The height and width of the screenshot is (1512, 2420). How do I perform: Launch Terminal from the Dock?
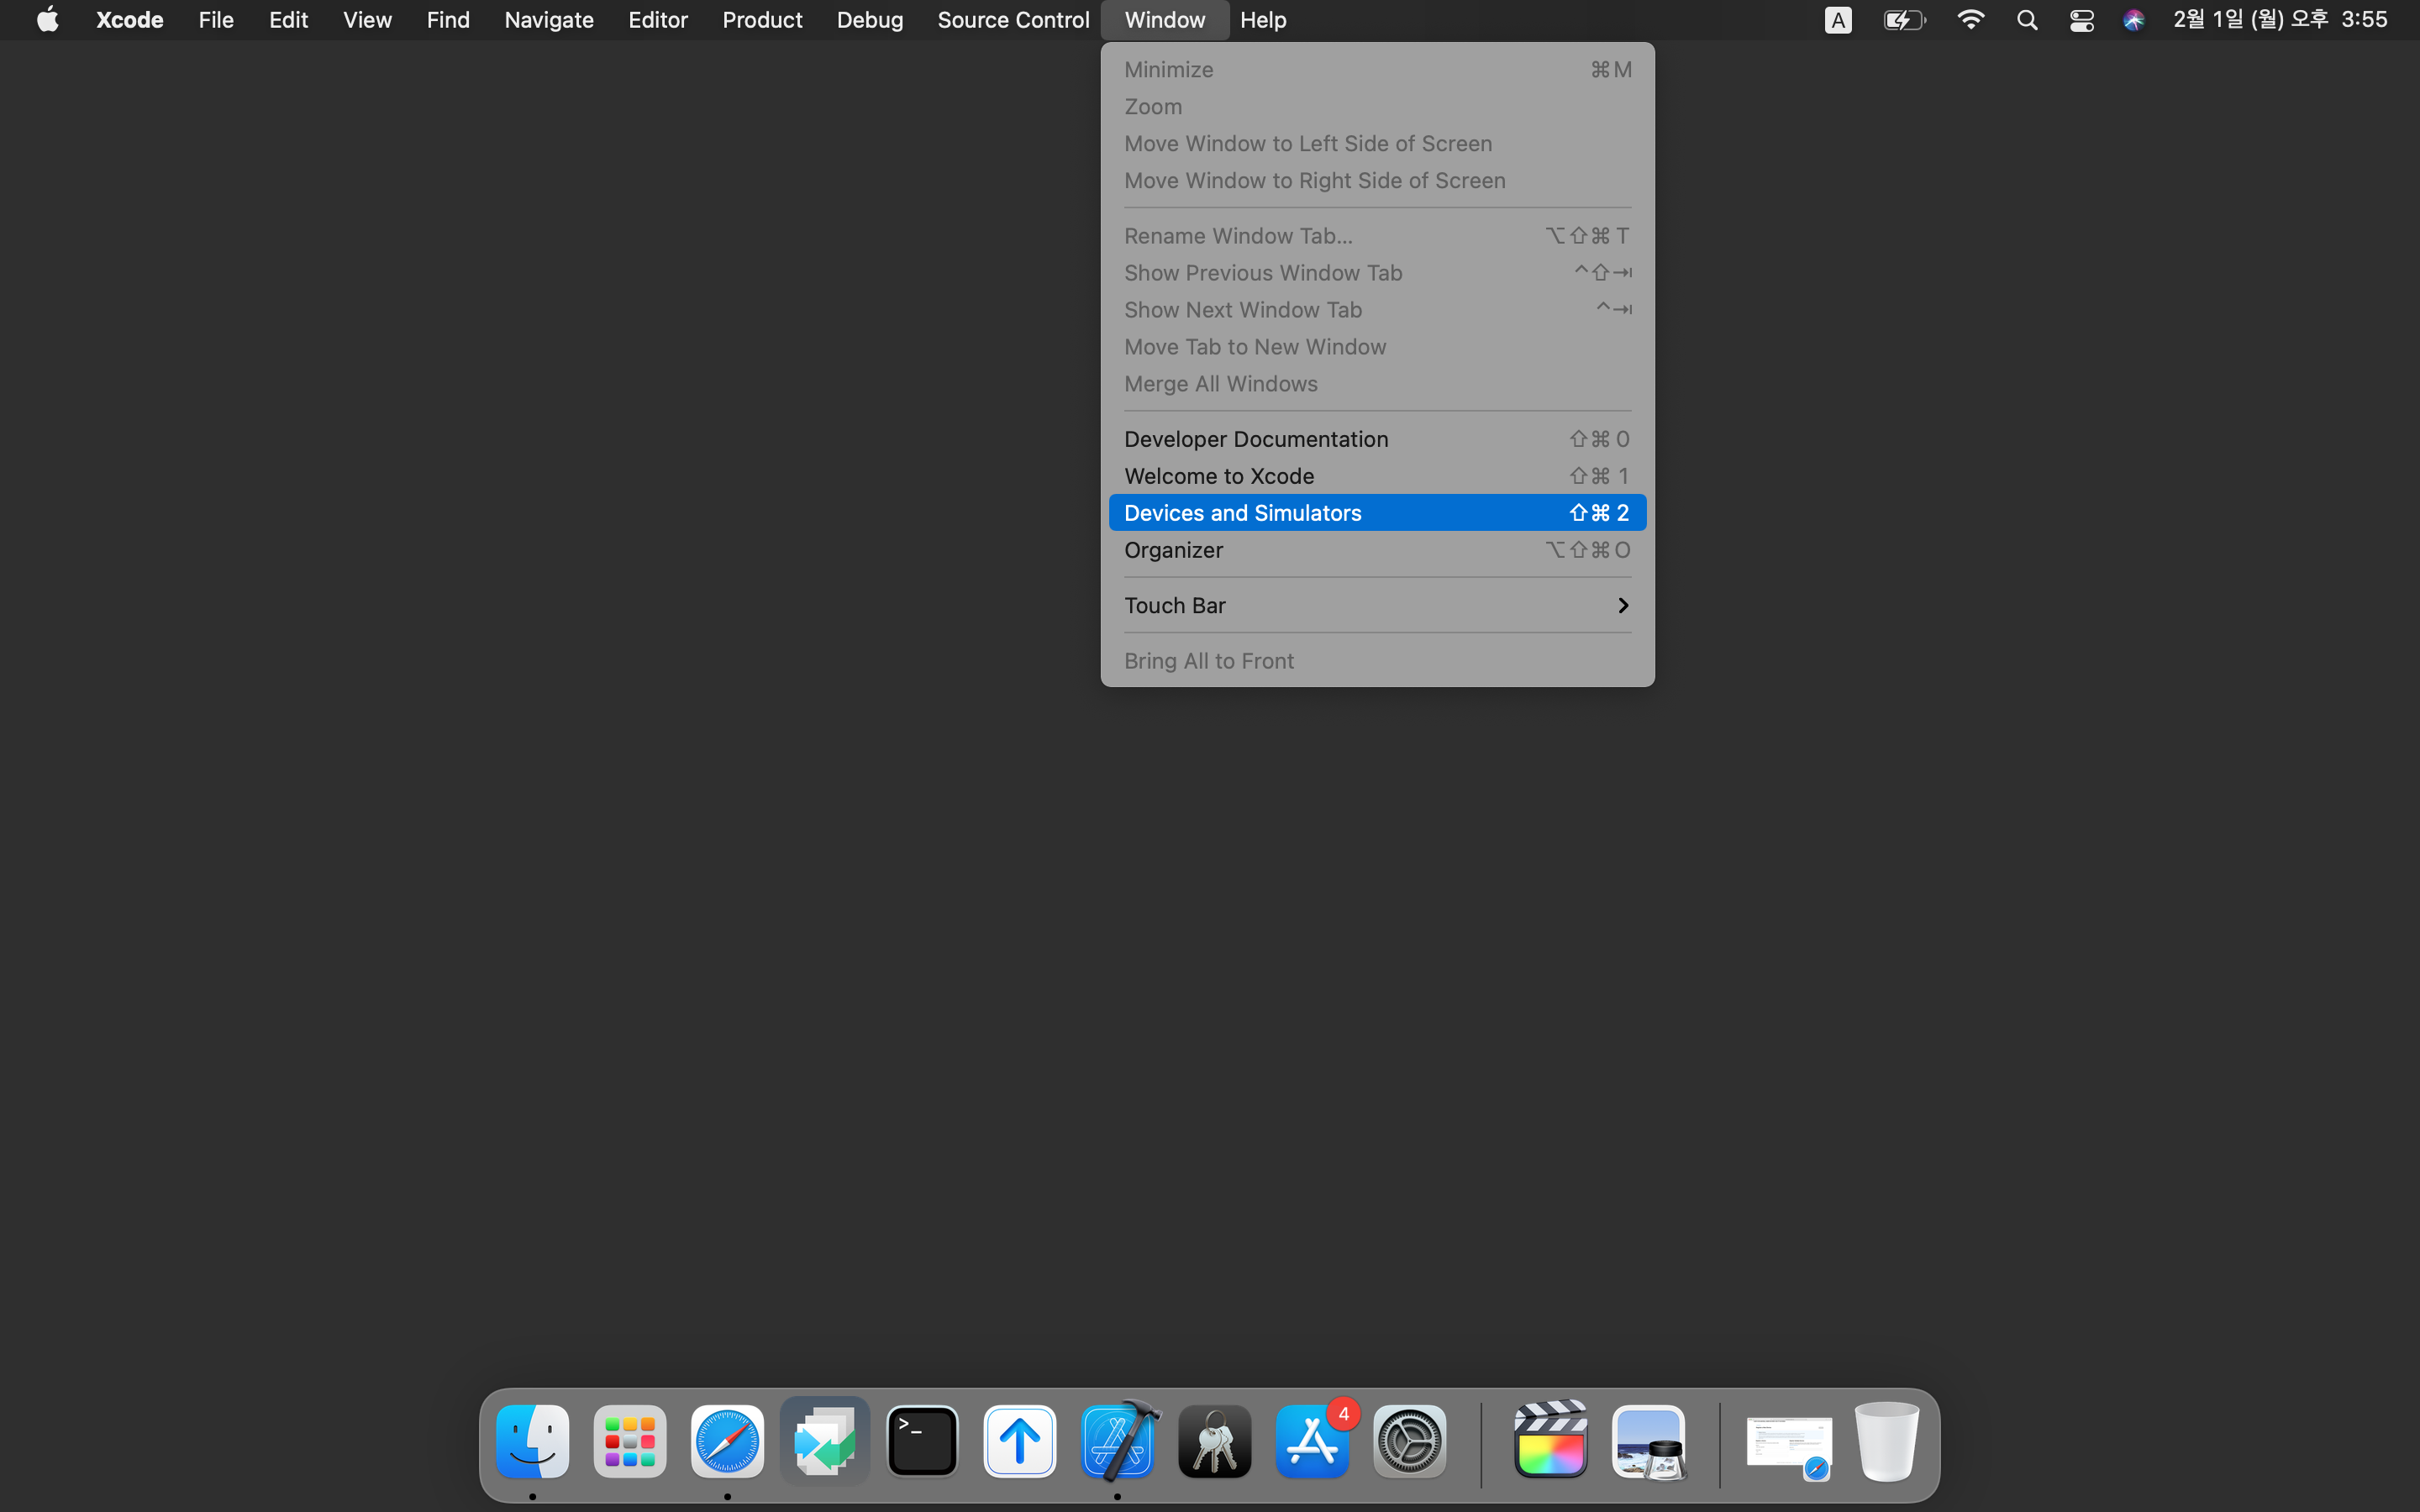tap(922, 1441)
